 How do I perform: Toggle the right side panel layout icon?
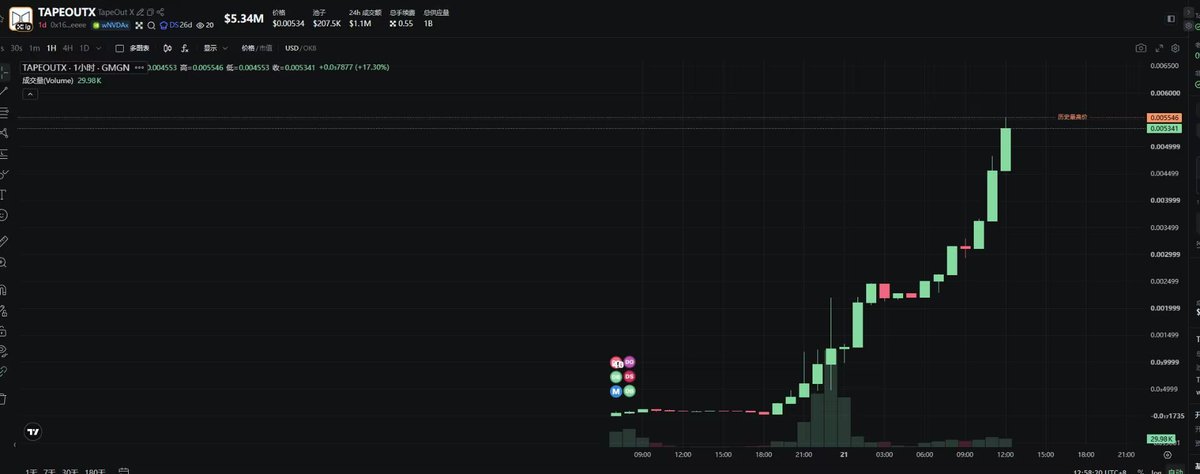pos(1172,18)
